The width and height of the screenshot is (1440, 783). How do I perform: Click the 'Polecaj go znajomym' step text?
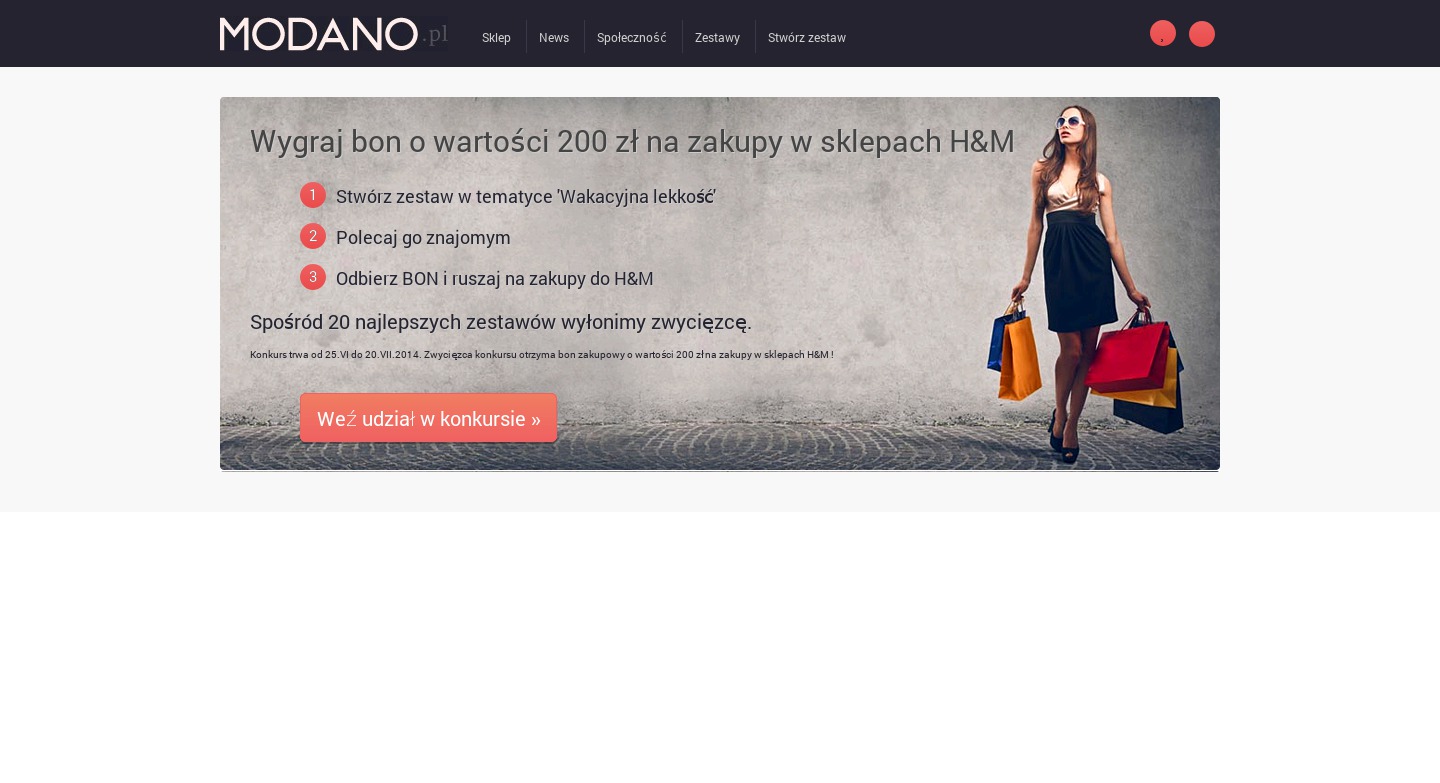pos(423,237)
